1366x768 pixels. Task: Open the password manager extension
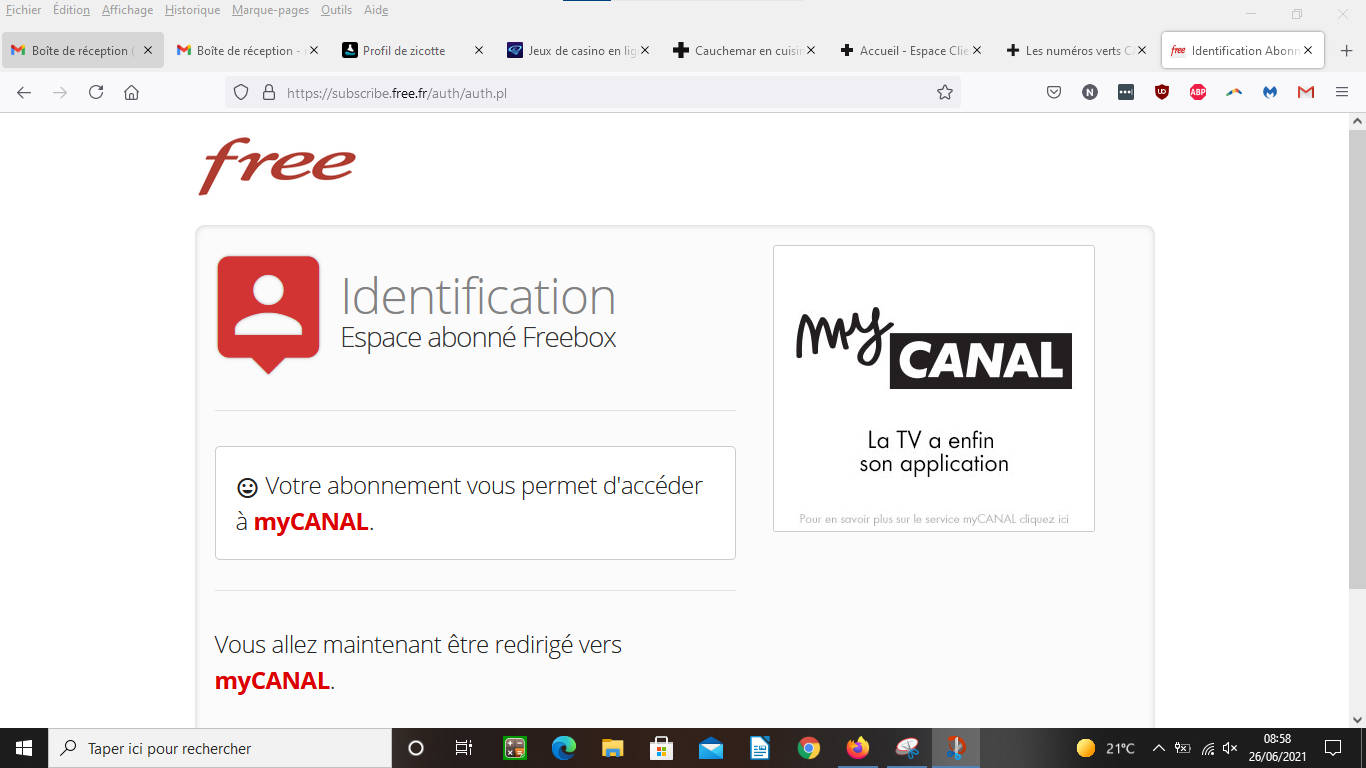1126,92
